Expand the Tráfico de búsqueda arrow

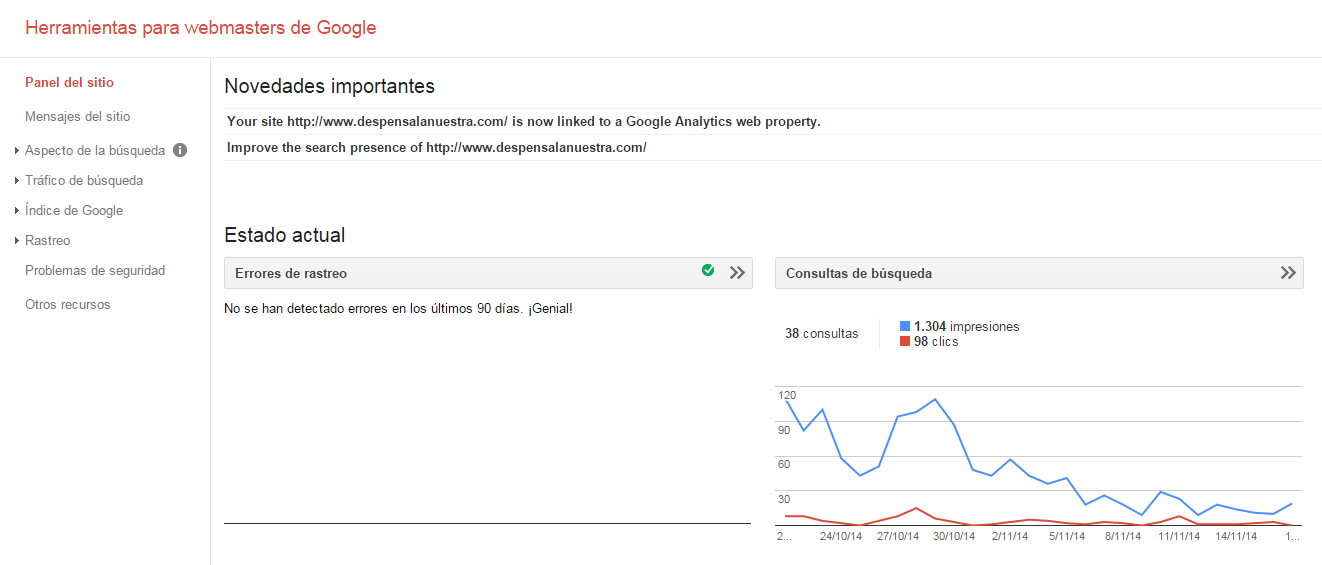[17, 181]
